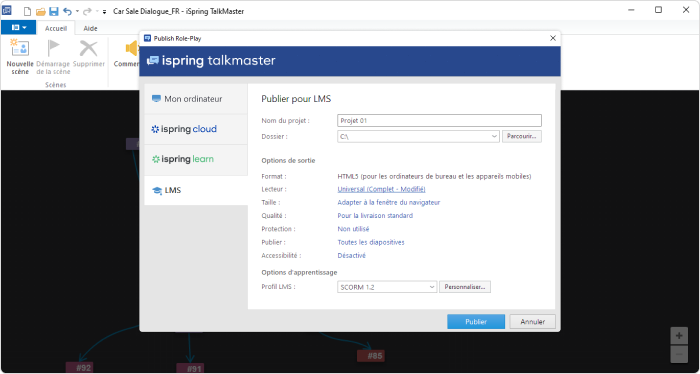Click Annuler to cancel publishing
This screenshot has width=700, height=374.
pyautogui.click(x=533, y=322)
